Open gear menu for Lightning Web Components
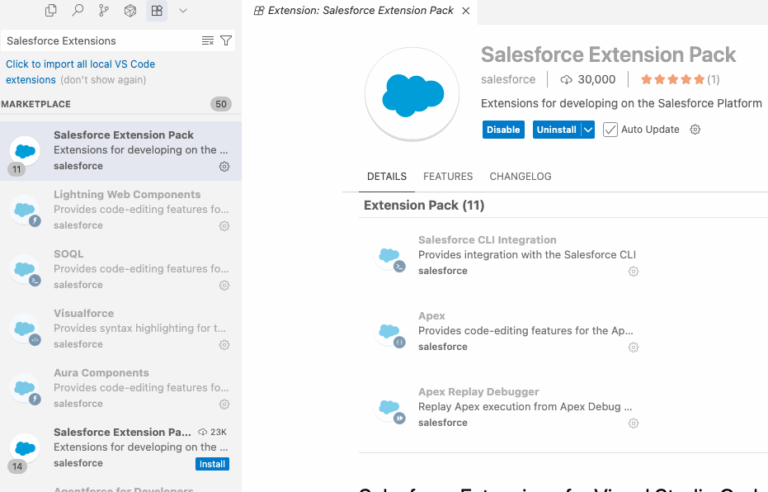 224,226
